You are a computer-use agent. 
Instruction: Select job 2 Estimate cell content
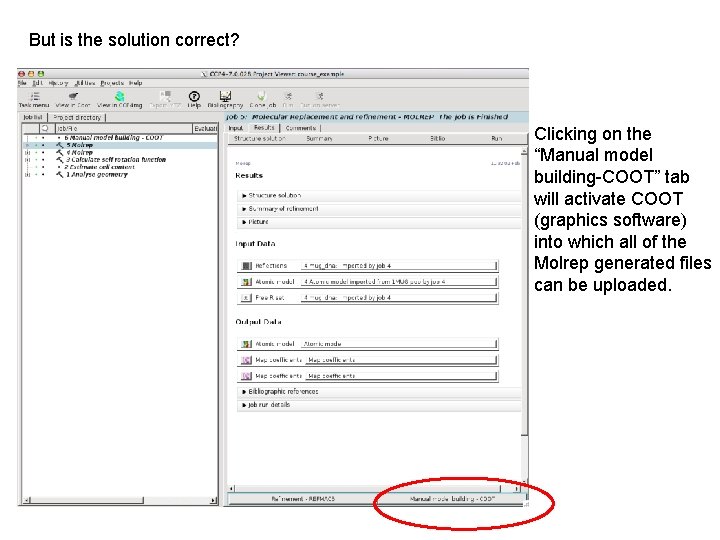tap(99, 167)
